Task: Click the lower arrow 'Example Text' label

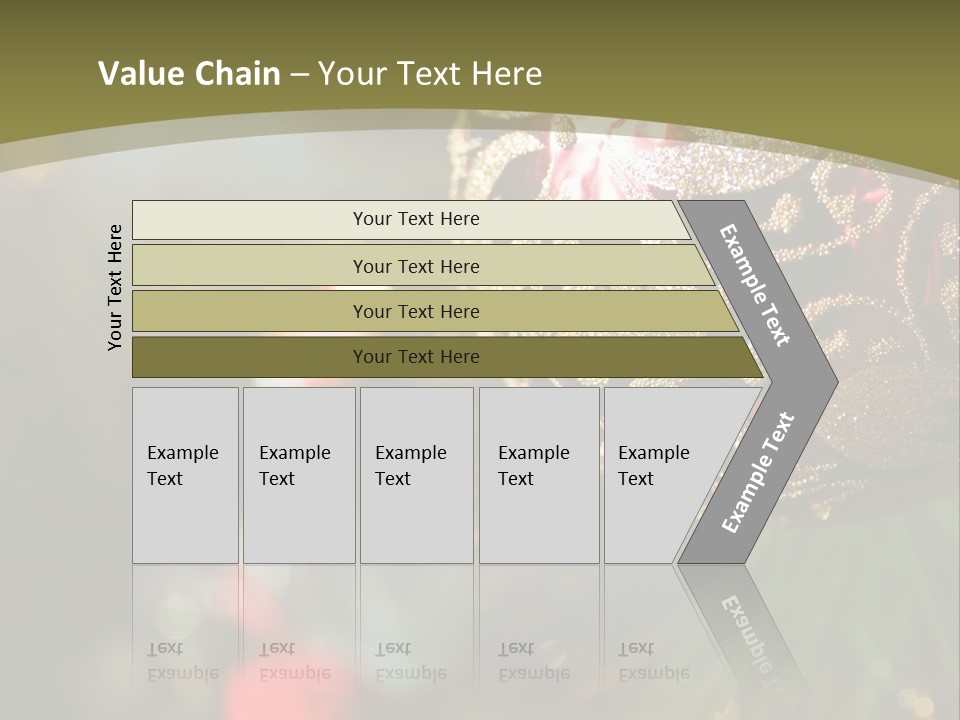Action: 758,472
